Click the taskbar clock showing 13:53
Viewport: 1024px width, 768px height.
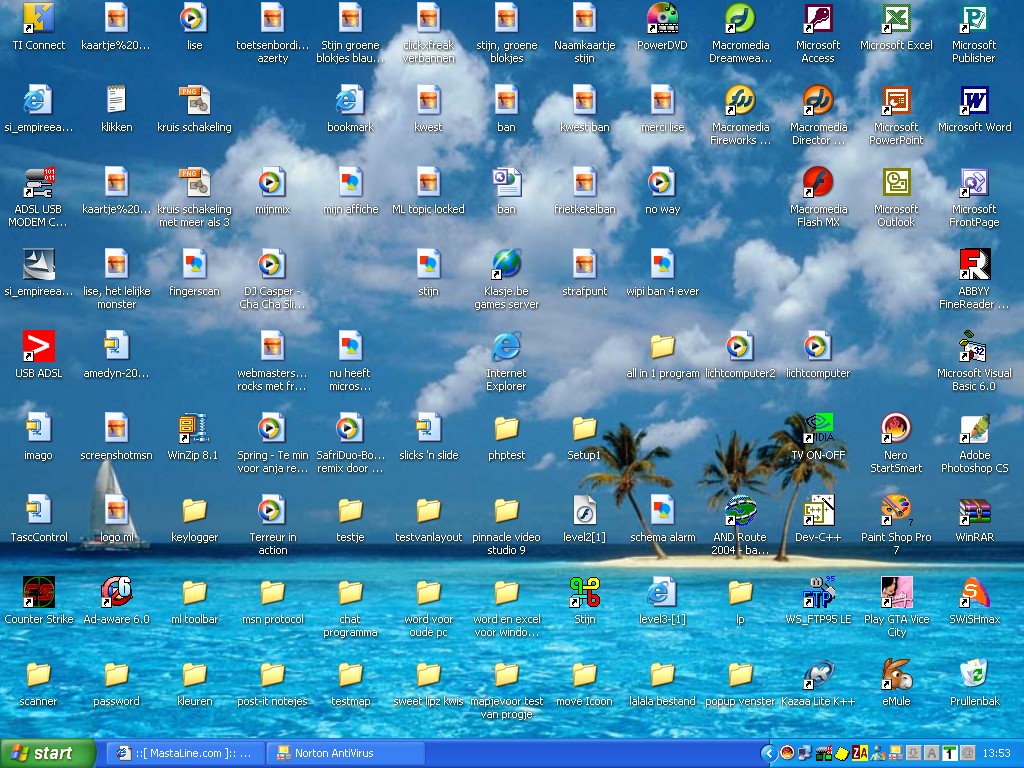pos(996,753)
